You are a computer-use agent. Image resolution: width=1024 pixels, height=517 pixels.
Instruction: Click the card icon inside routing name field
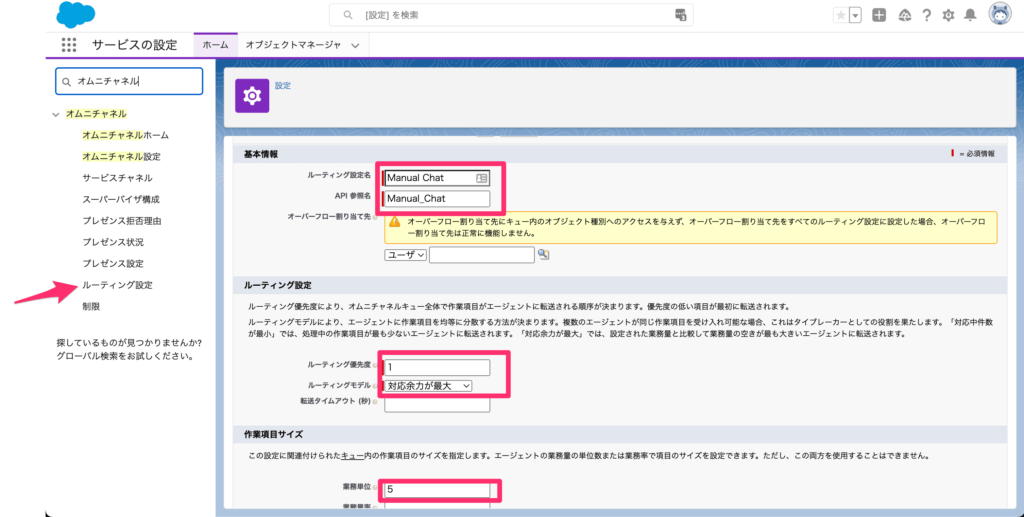[481, 178]
